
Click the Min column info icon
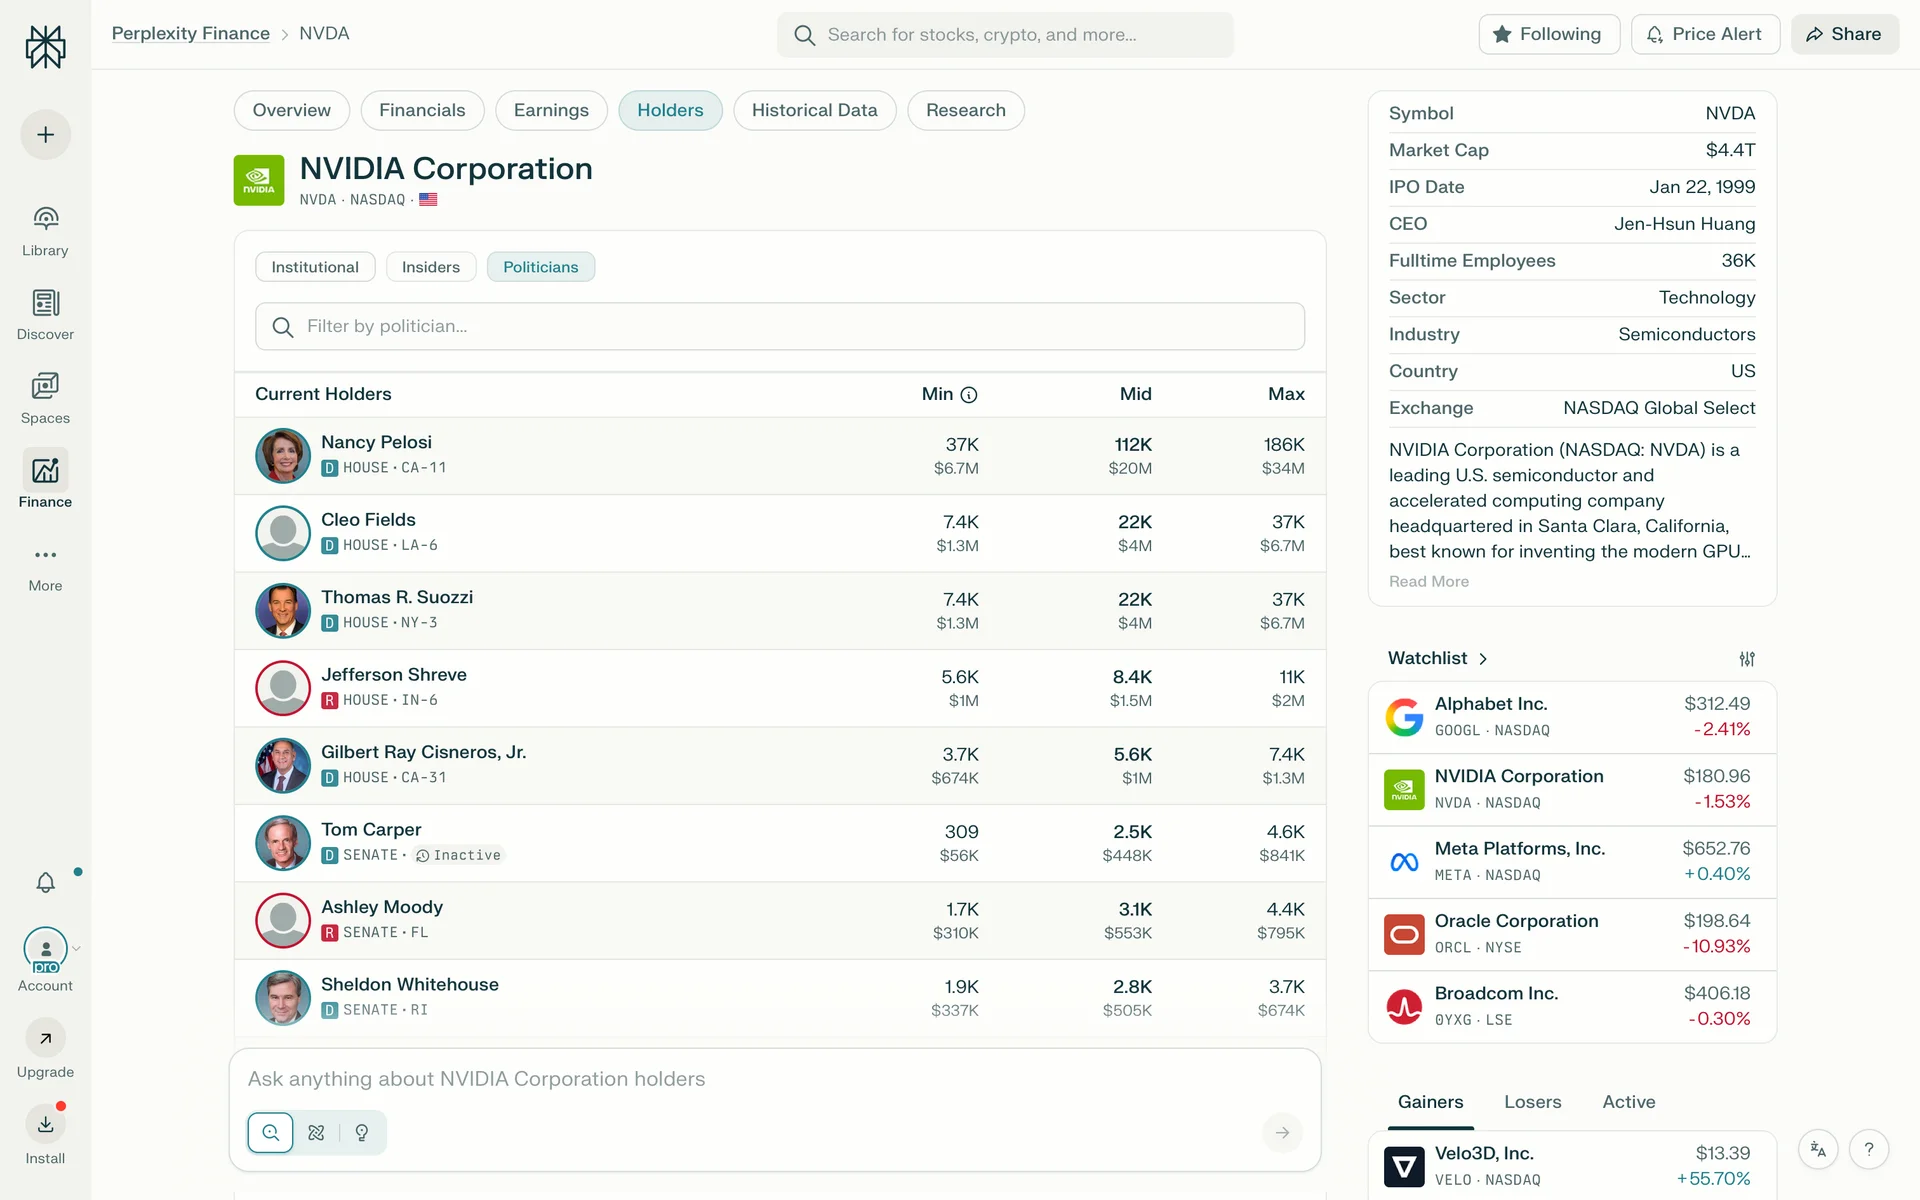pos(969,395)
